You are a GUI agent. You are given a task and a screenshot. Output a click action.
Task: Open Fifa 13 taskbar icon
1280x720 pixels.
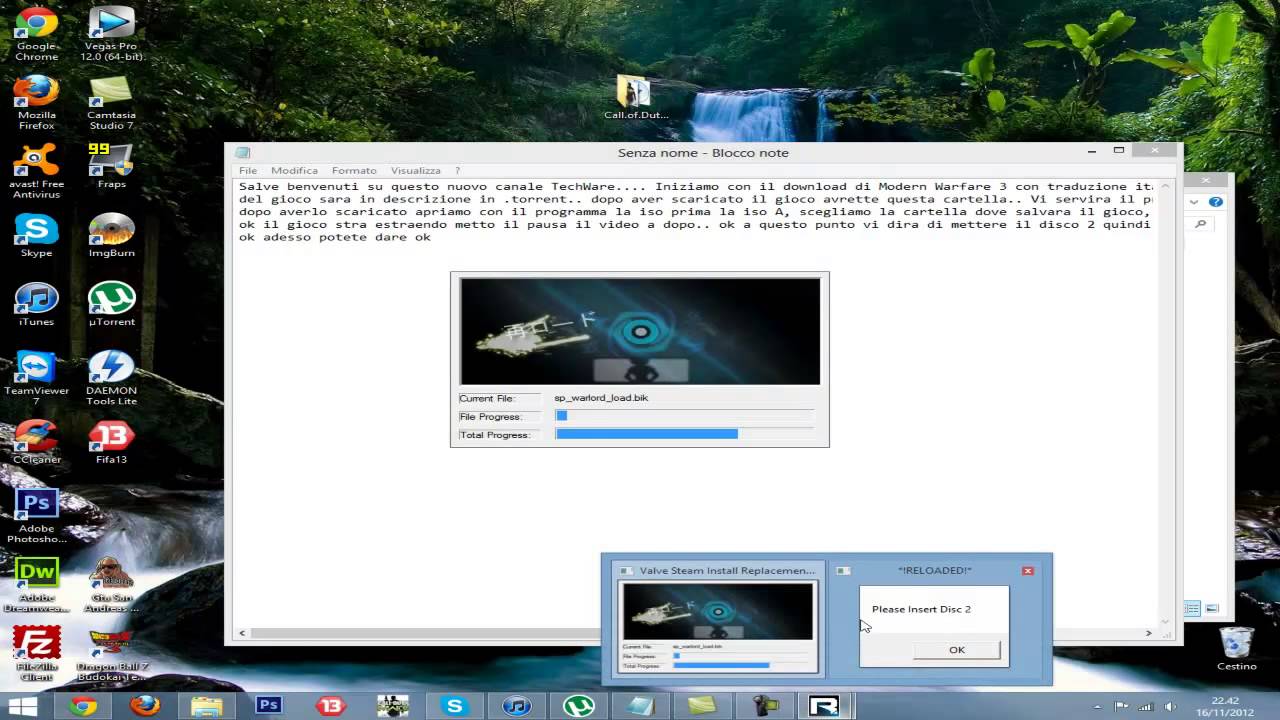point(330,706)
